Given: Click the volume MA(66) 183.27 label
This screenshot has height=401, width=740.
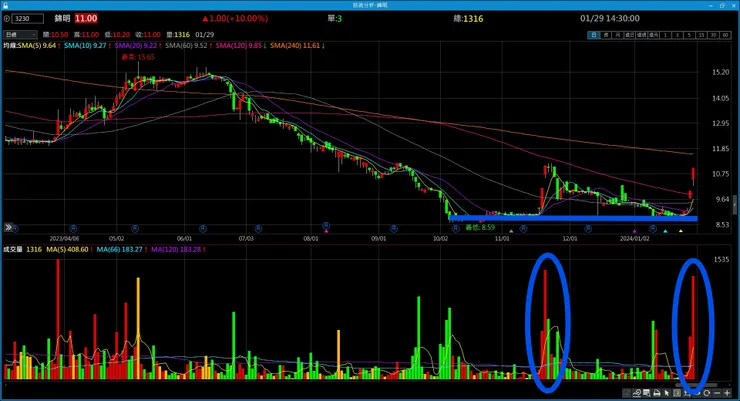Looking at the screenshot, I should click(x=119, y=250).
